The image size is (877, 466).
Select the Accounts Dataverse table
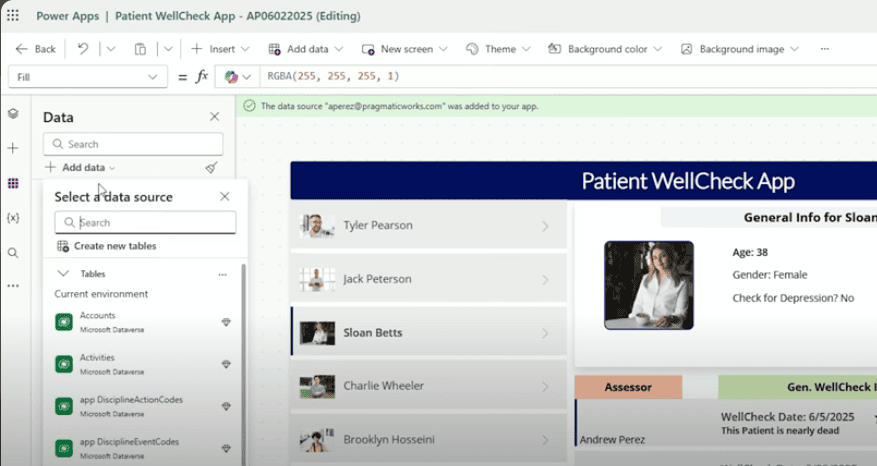(143, 322)
